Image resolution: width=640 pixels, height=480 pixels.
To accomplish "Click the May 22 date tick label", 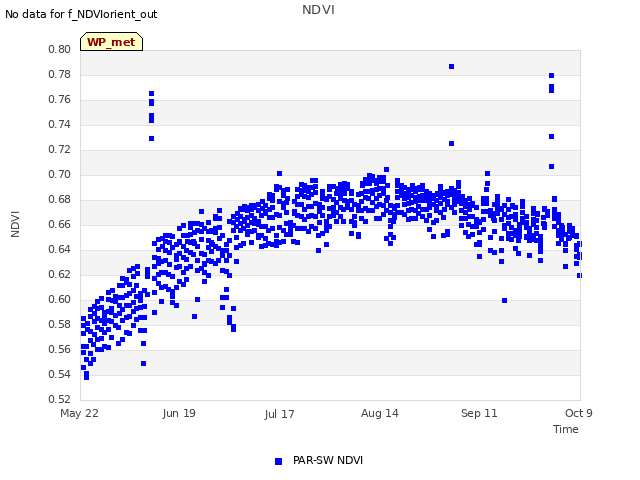I will point(79,413).
